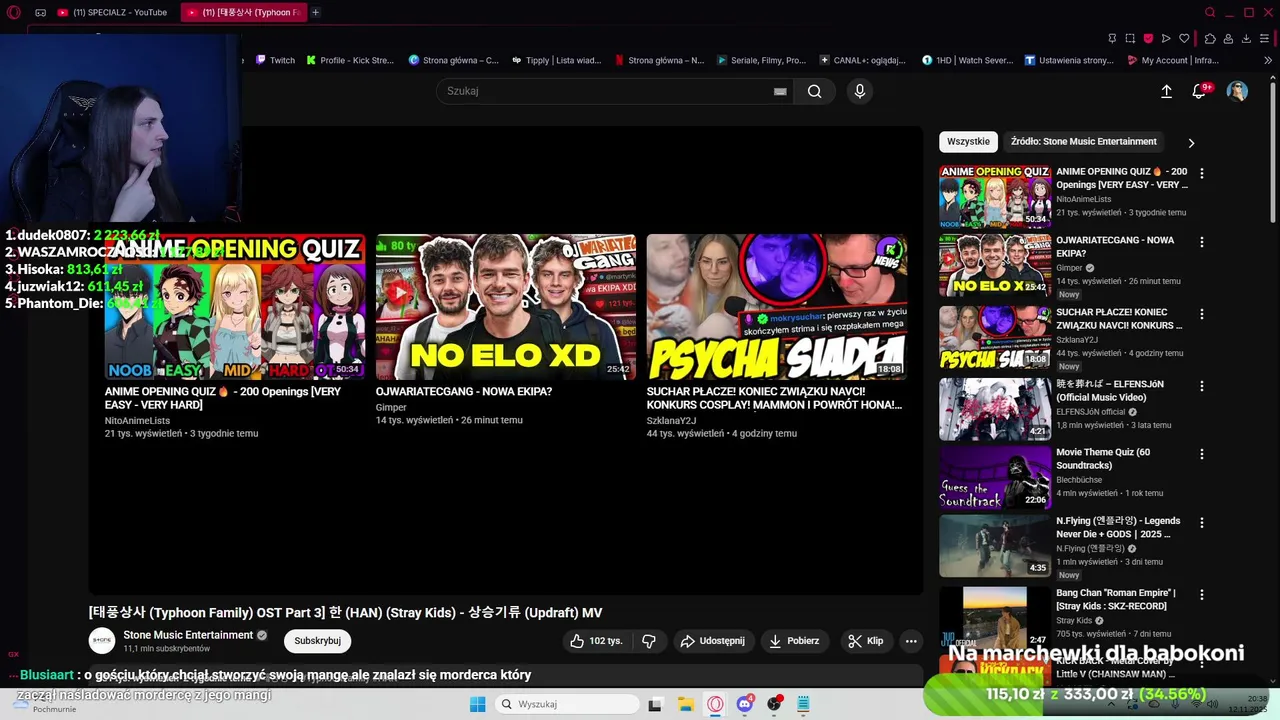Open PSYCHA SIADŁA end-screen video thumbnail
This screenshot has height=720, width=1280.
click(x=777, y=307)
